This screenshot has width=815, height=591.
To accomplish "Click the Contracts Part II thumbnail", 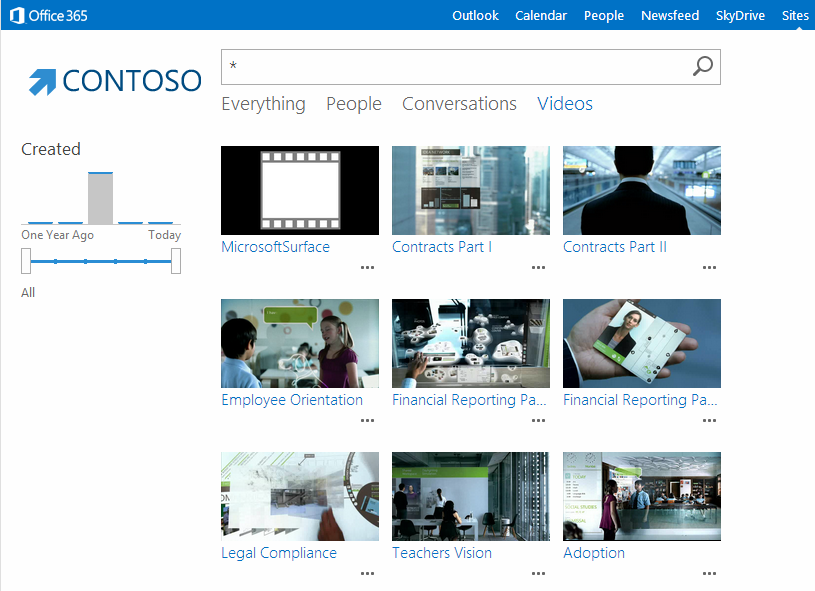I will pyautogui.click(x=642, y=190).
